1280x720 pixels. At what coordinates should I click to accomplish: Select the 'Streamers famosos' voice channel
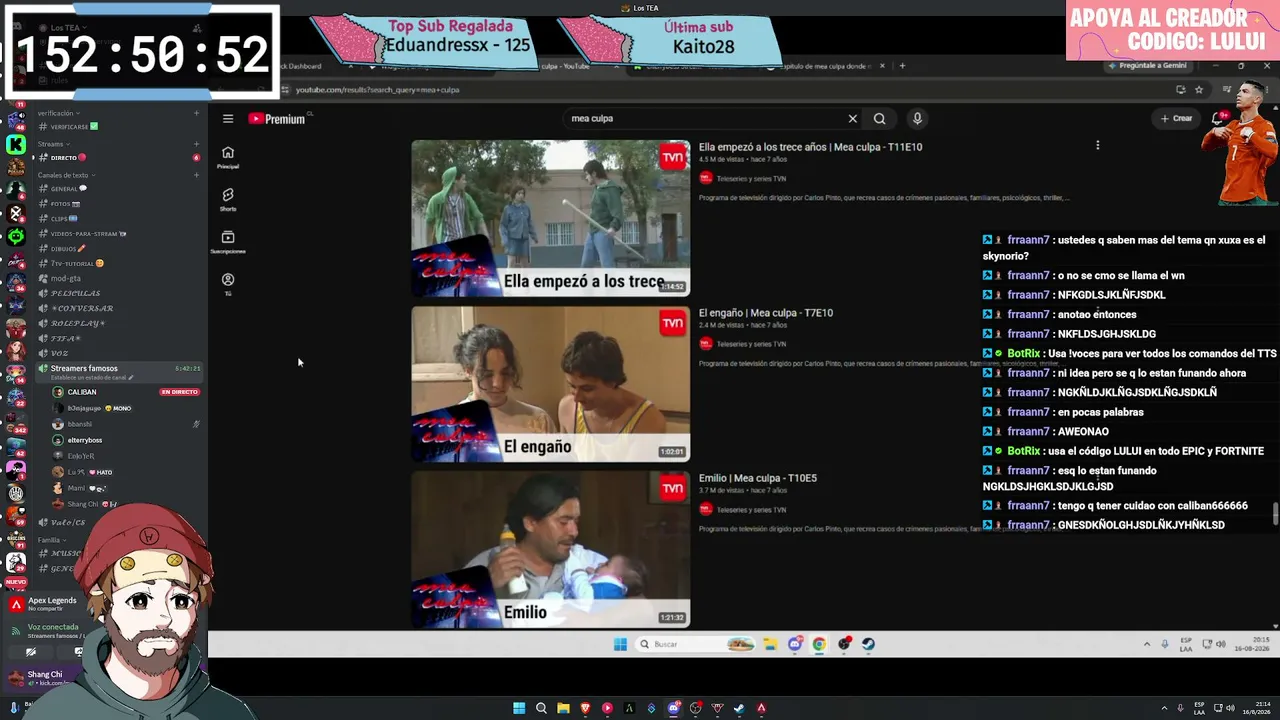[118, 372]
